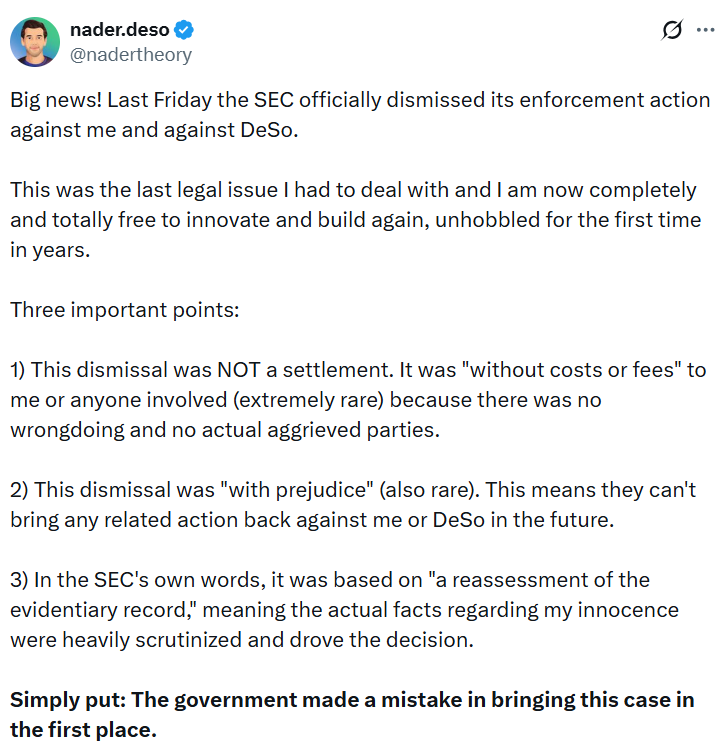Click the @nadertheory handle
Viewport: 726px width, 751px height.
[x=131, y=54]
